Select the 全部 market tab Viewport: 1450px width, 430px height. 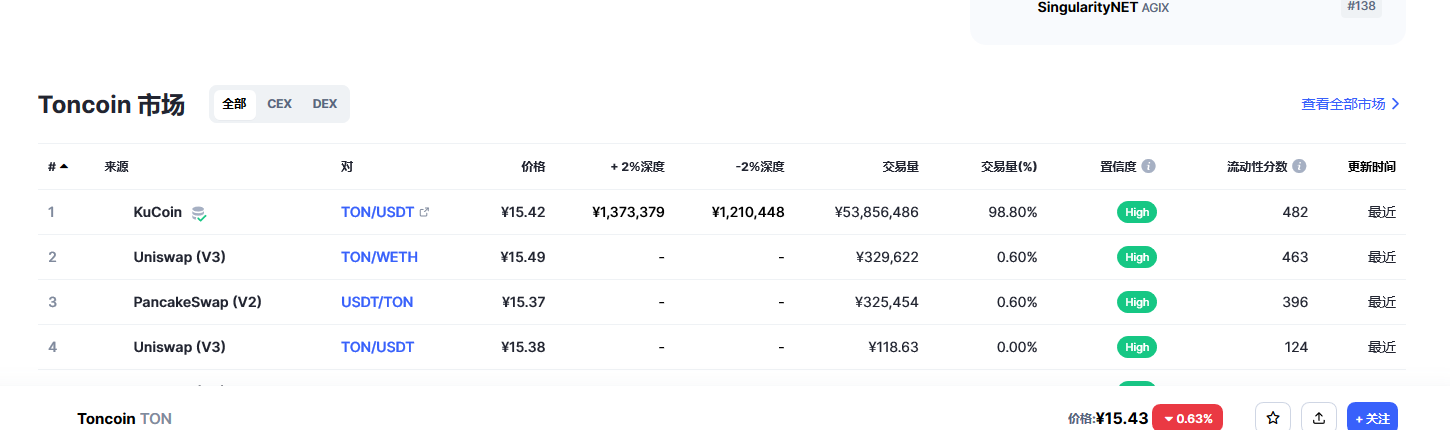pyautogui.click(x=234, y=104)
